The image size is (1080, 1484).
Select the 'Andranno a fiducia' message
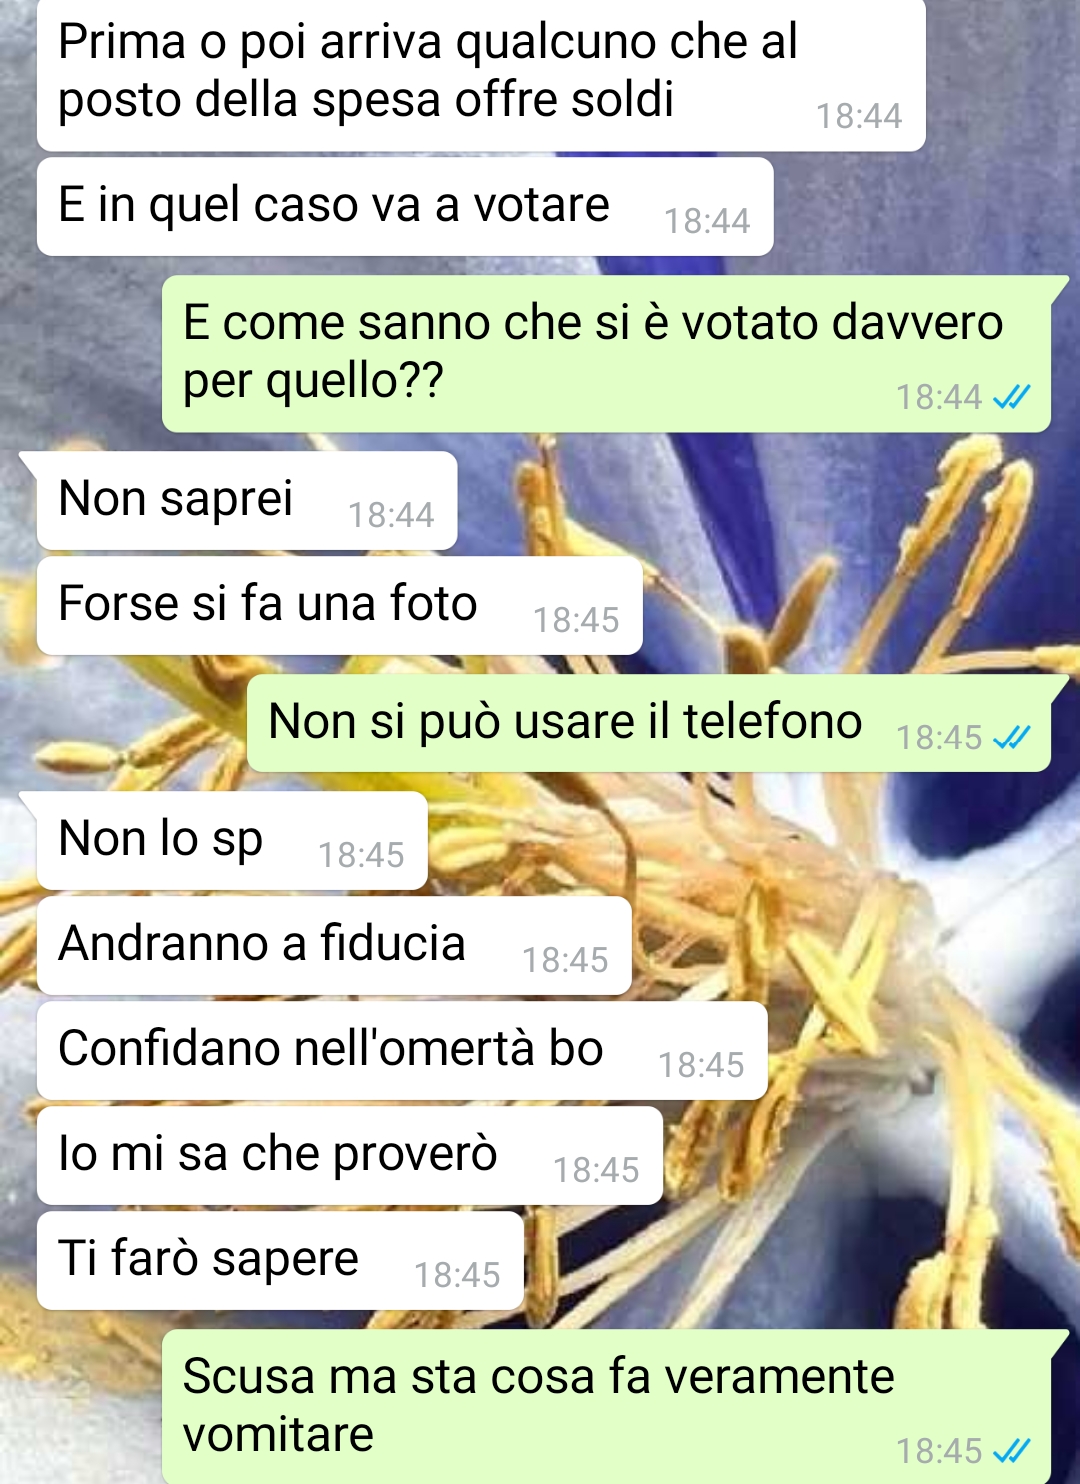click(334, 946)
